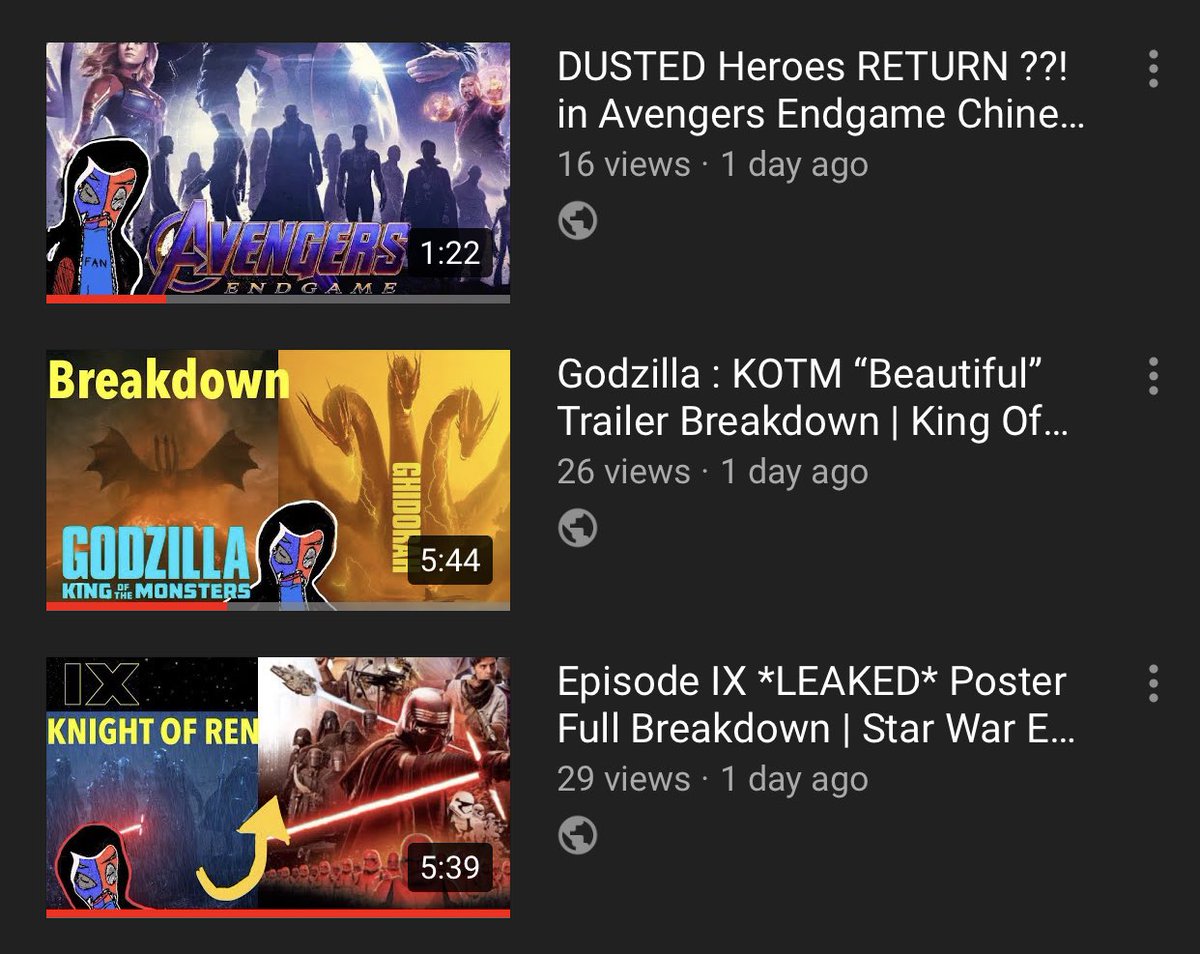Open the Avengers Endgame thumbnail
Screen dimensions: 1200x954
tap(278, 172)
